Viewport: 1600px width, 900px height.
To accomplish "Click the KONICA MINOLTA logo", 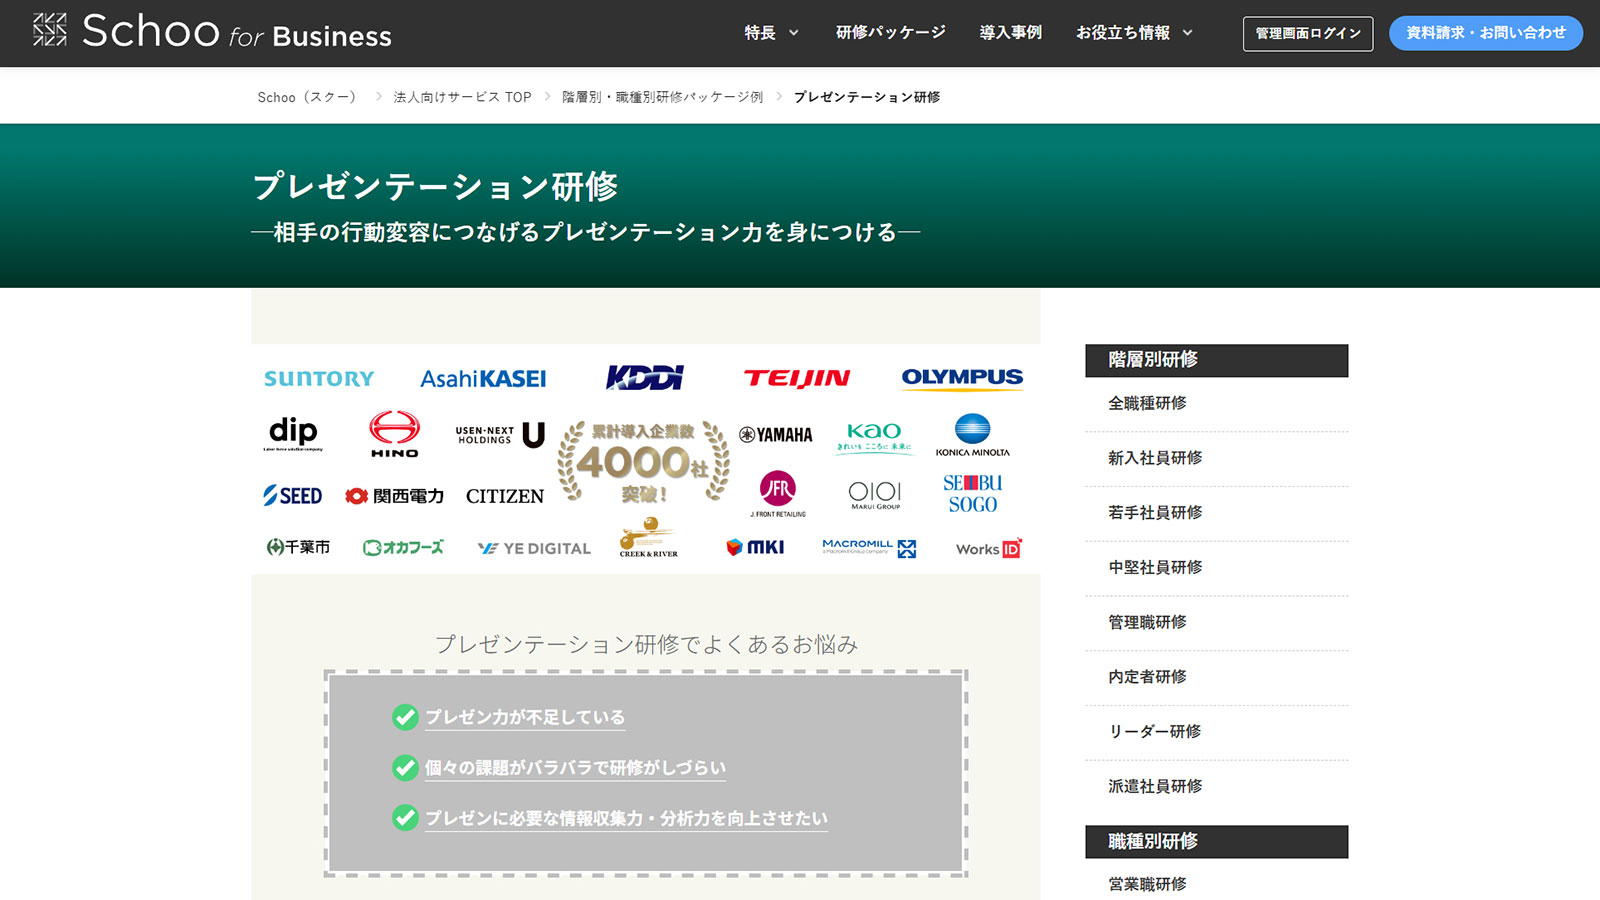I will click(x=973, y=435).
